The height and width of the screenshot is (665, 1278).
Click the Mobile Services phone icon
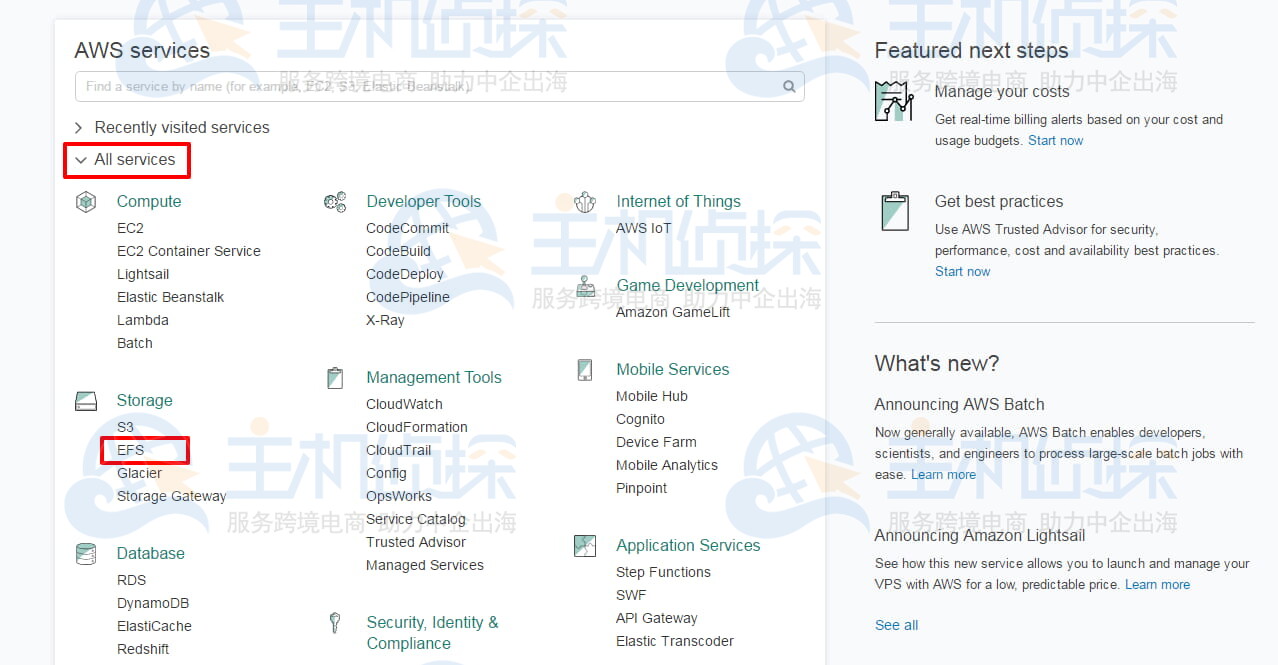coord(584,369)
